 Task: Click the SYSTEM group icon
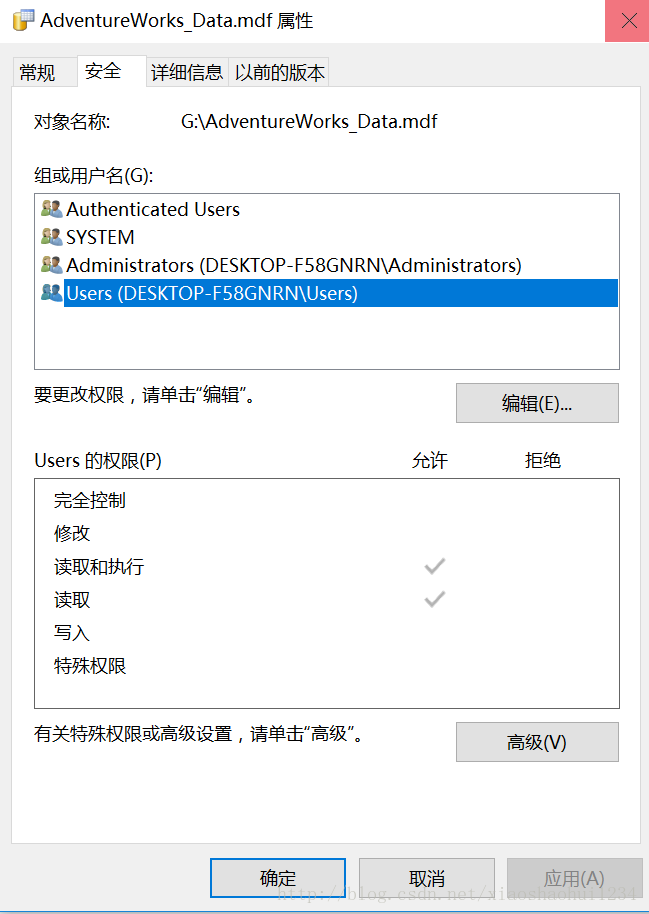click(x=51, y=237)
